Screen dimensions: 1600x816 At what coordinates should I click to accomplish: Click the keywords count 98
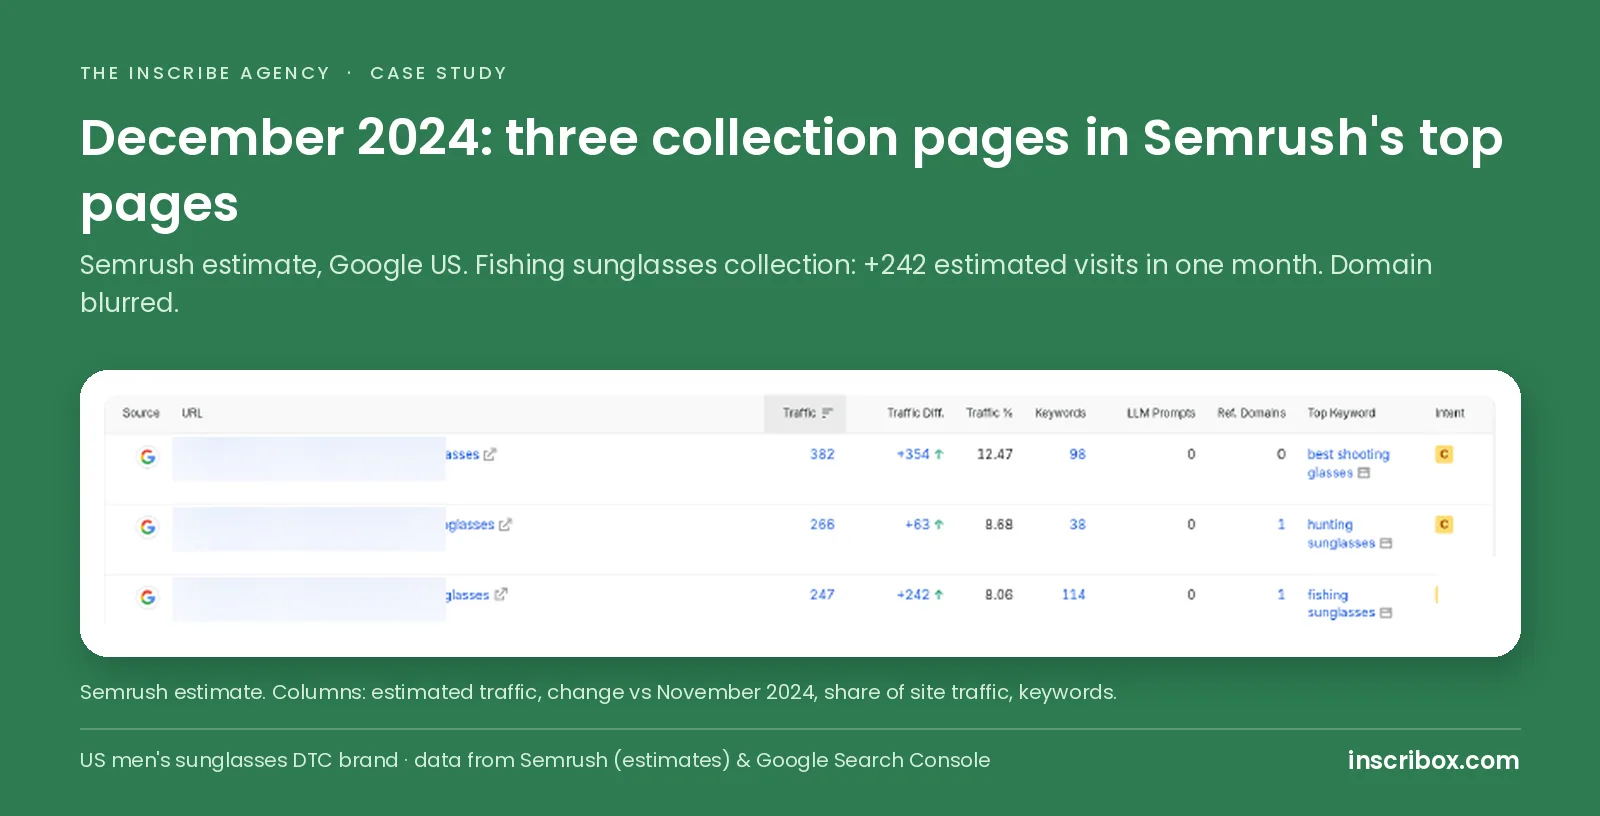[1077, 454]
